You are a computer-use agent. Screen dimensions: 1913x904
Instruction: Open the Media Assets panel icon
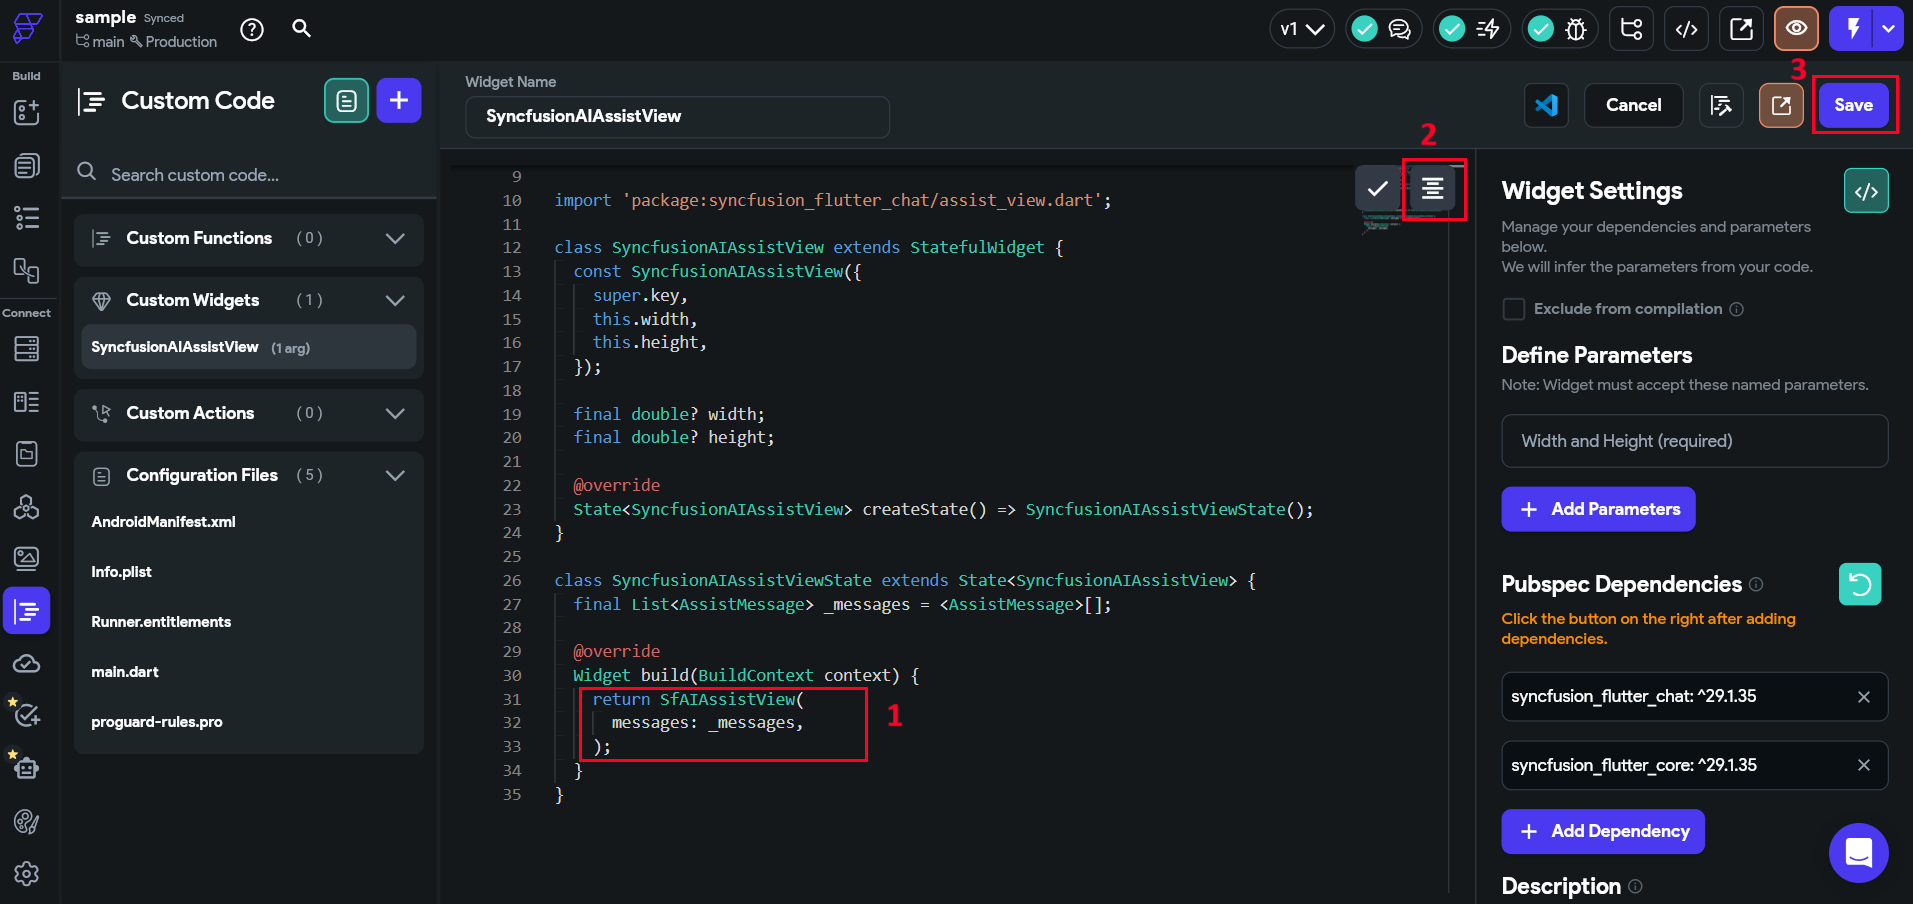click(26, 558)
